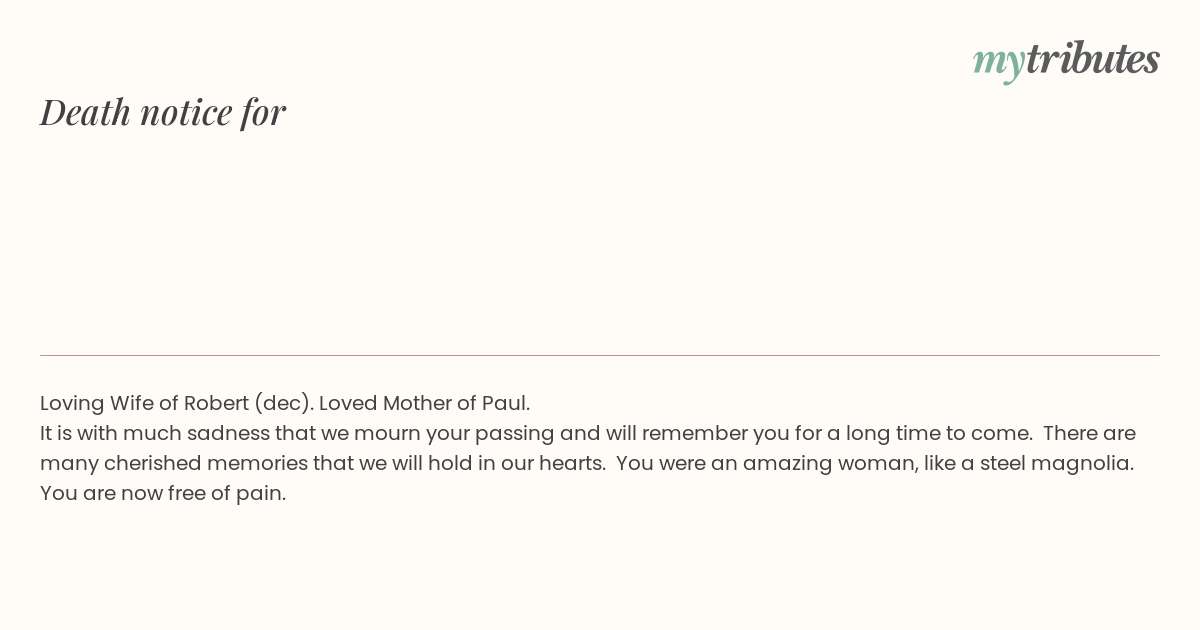The image size is (1200, 630).
Task: Click the "tributes" part of the logo
Action: pos(1092,58)
